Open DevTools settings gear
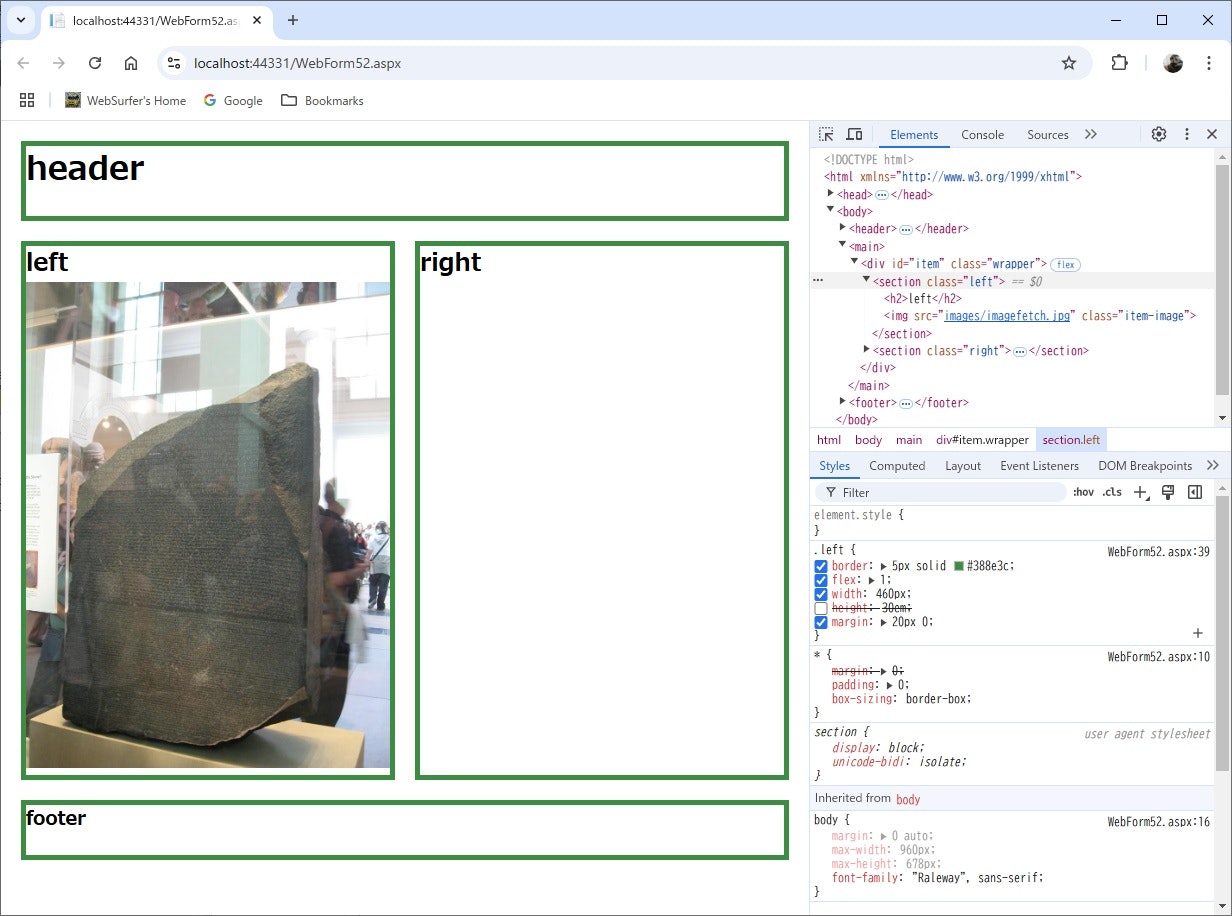This screenshot has width=1232, height=916. (1158, 133)
